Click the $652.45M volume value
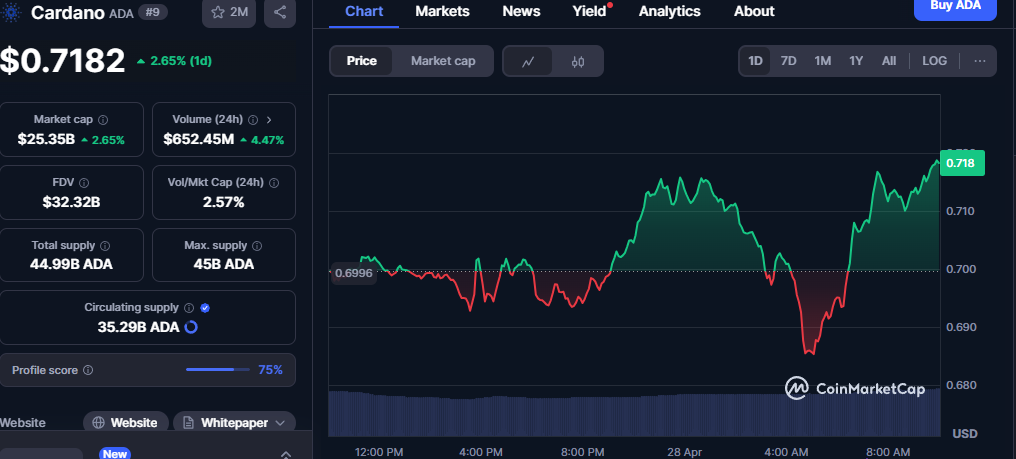 pyautogui.click(x=198, y=139)
